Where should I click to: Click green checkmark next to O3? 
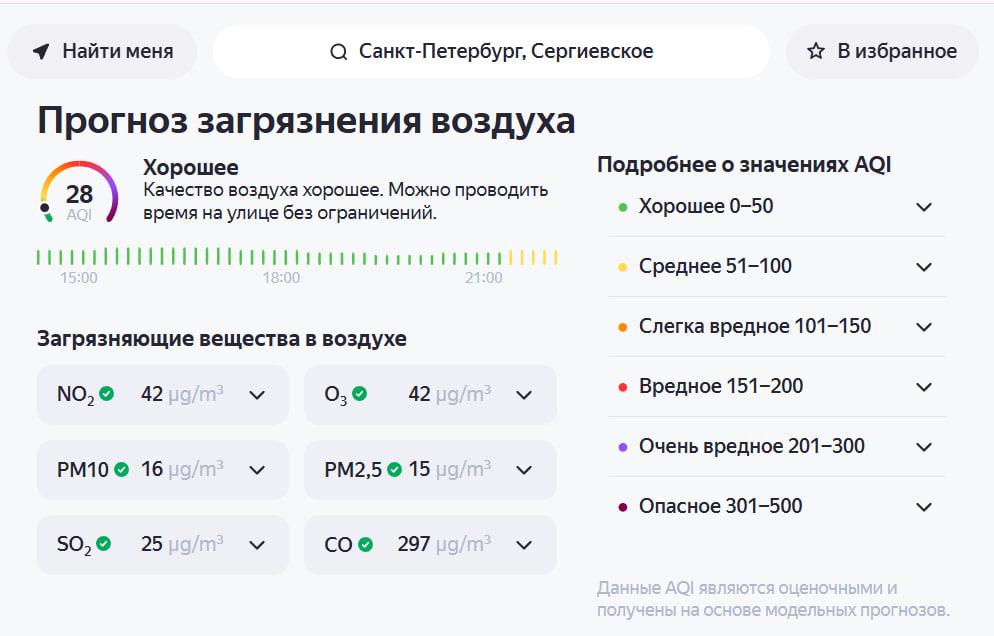click(360, 394)
